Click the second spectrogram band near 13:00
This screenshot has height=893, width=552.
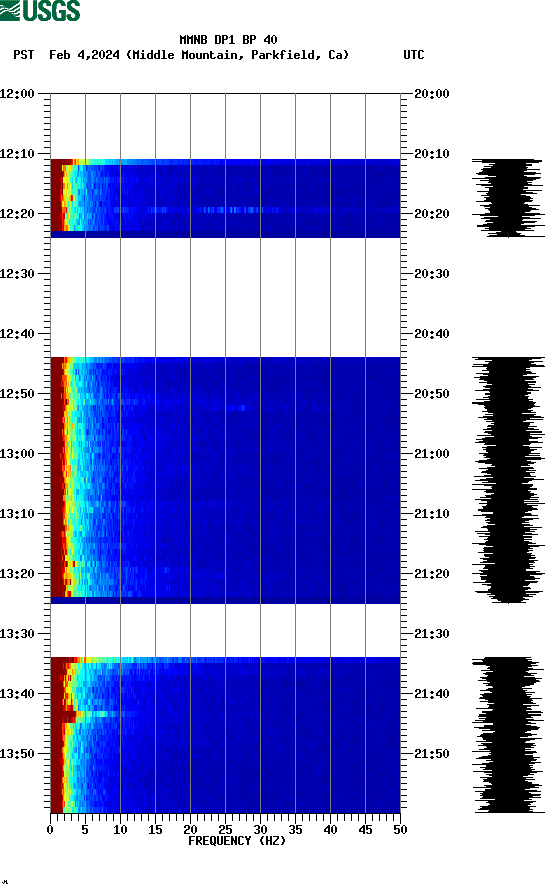tap(226, 480)
